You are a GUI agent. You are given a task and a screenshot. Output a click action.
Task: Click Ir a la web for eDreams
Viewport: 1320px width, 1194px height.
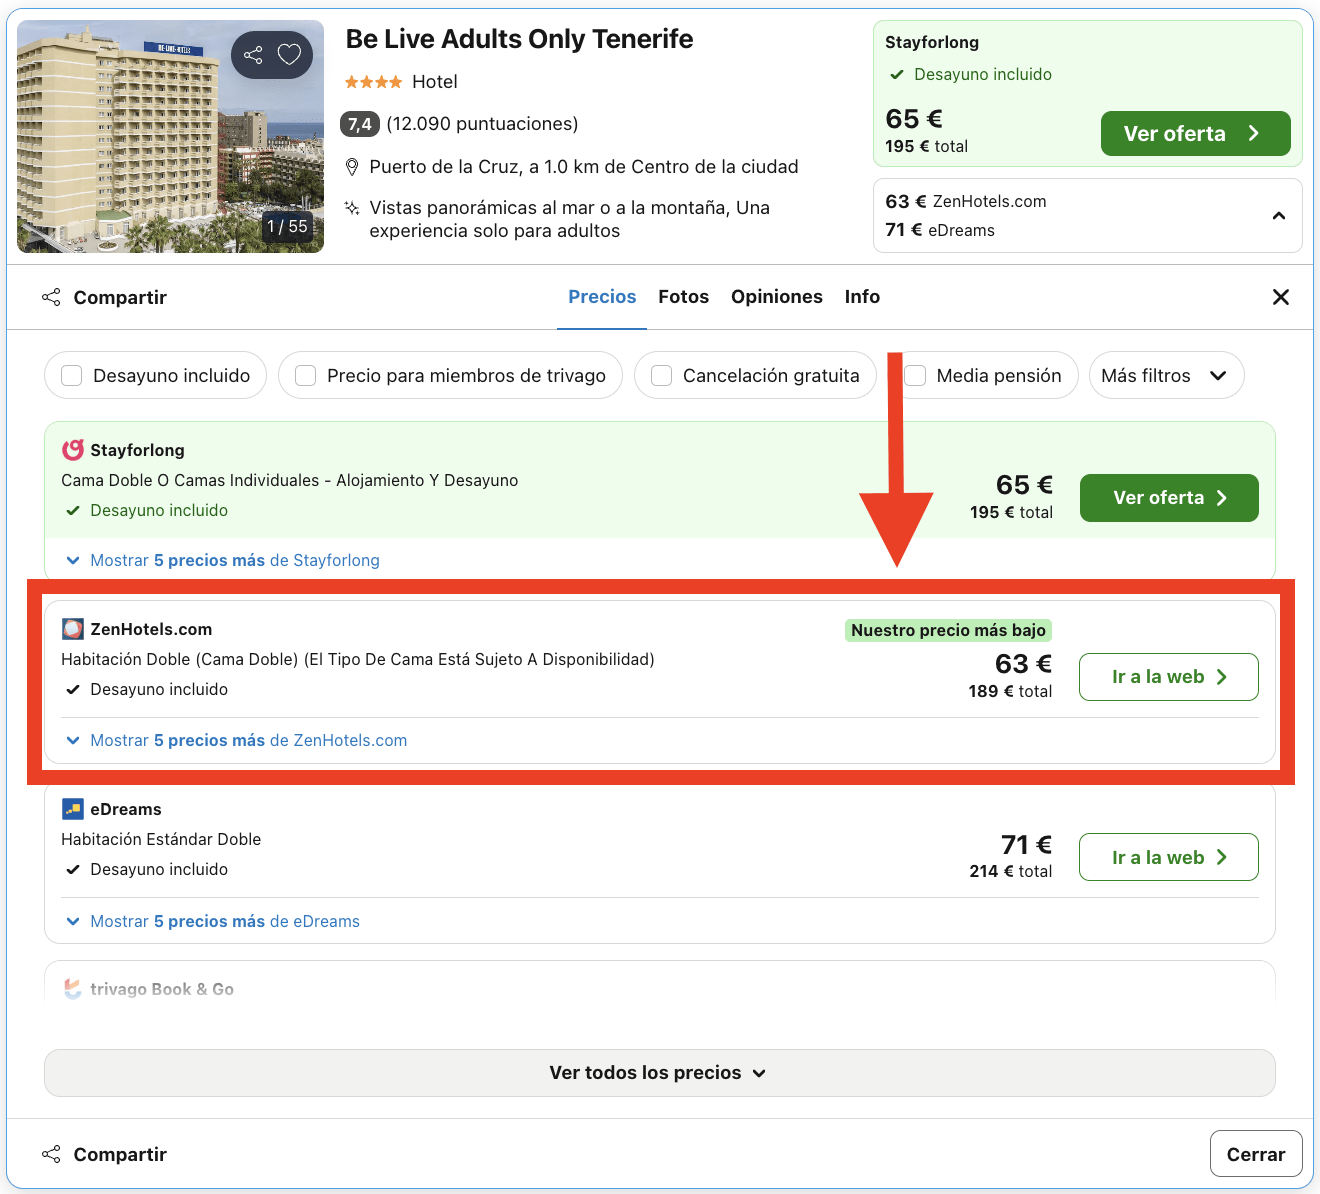click(x=1169, y=857)
